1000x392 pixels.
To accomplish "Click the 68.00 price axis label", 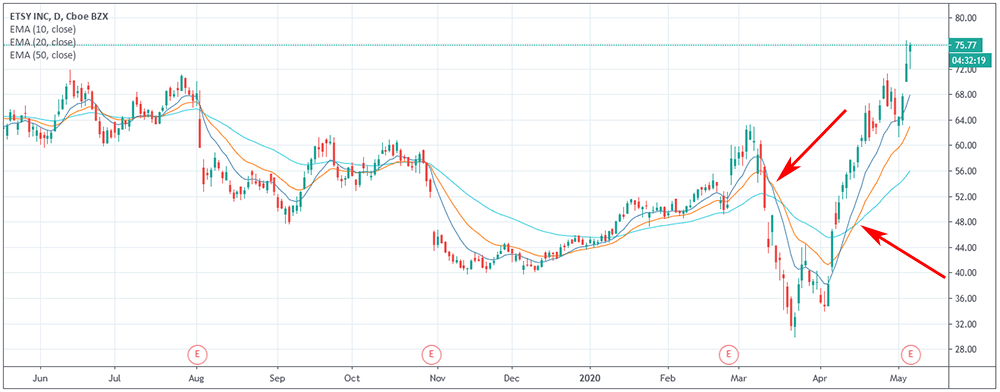I will [x=966, y=95].
